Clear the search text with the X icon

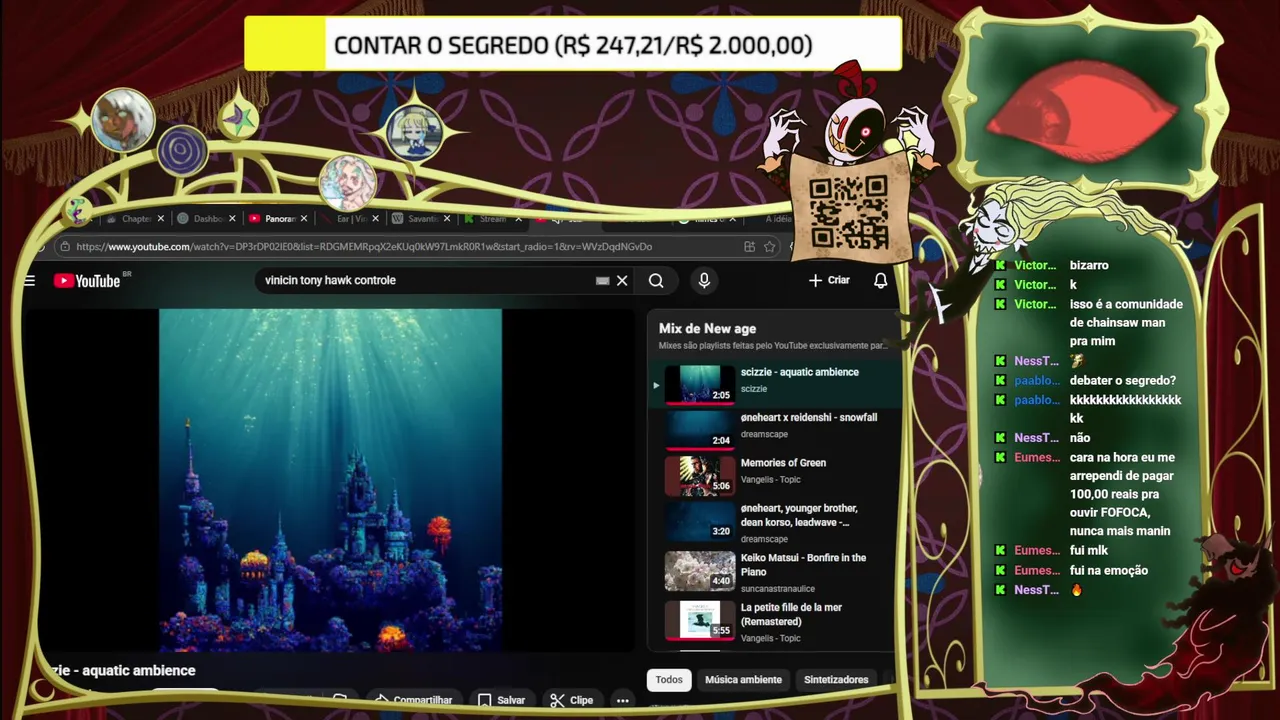pyautogui.click(x=622, y=281)
